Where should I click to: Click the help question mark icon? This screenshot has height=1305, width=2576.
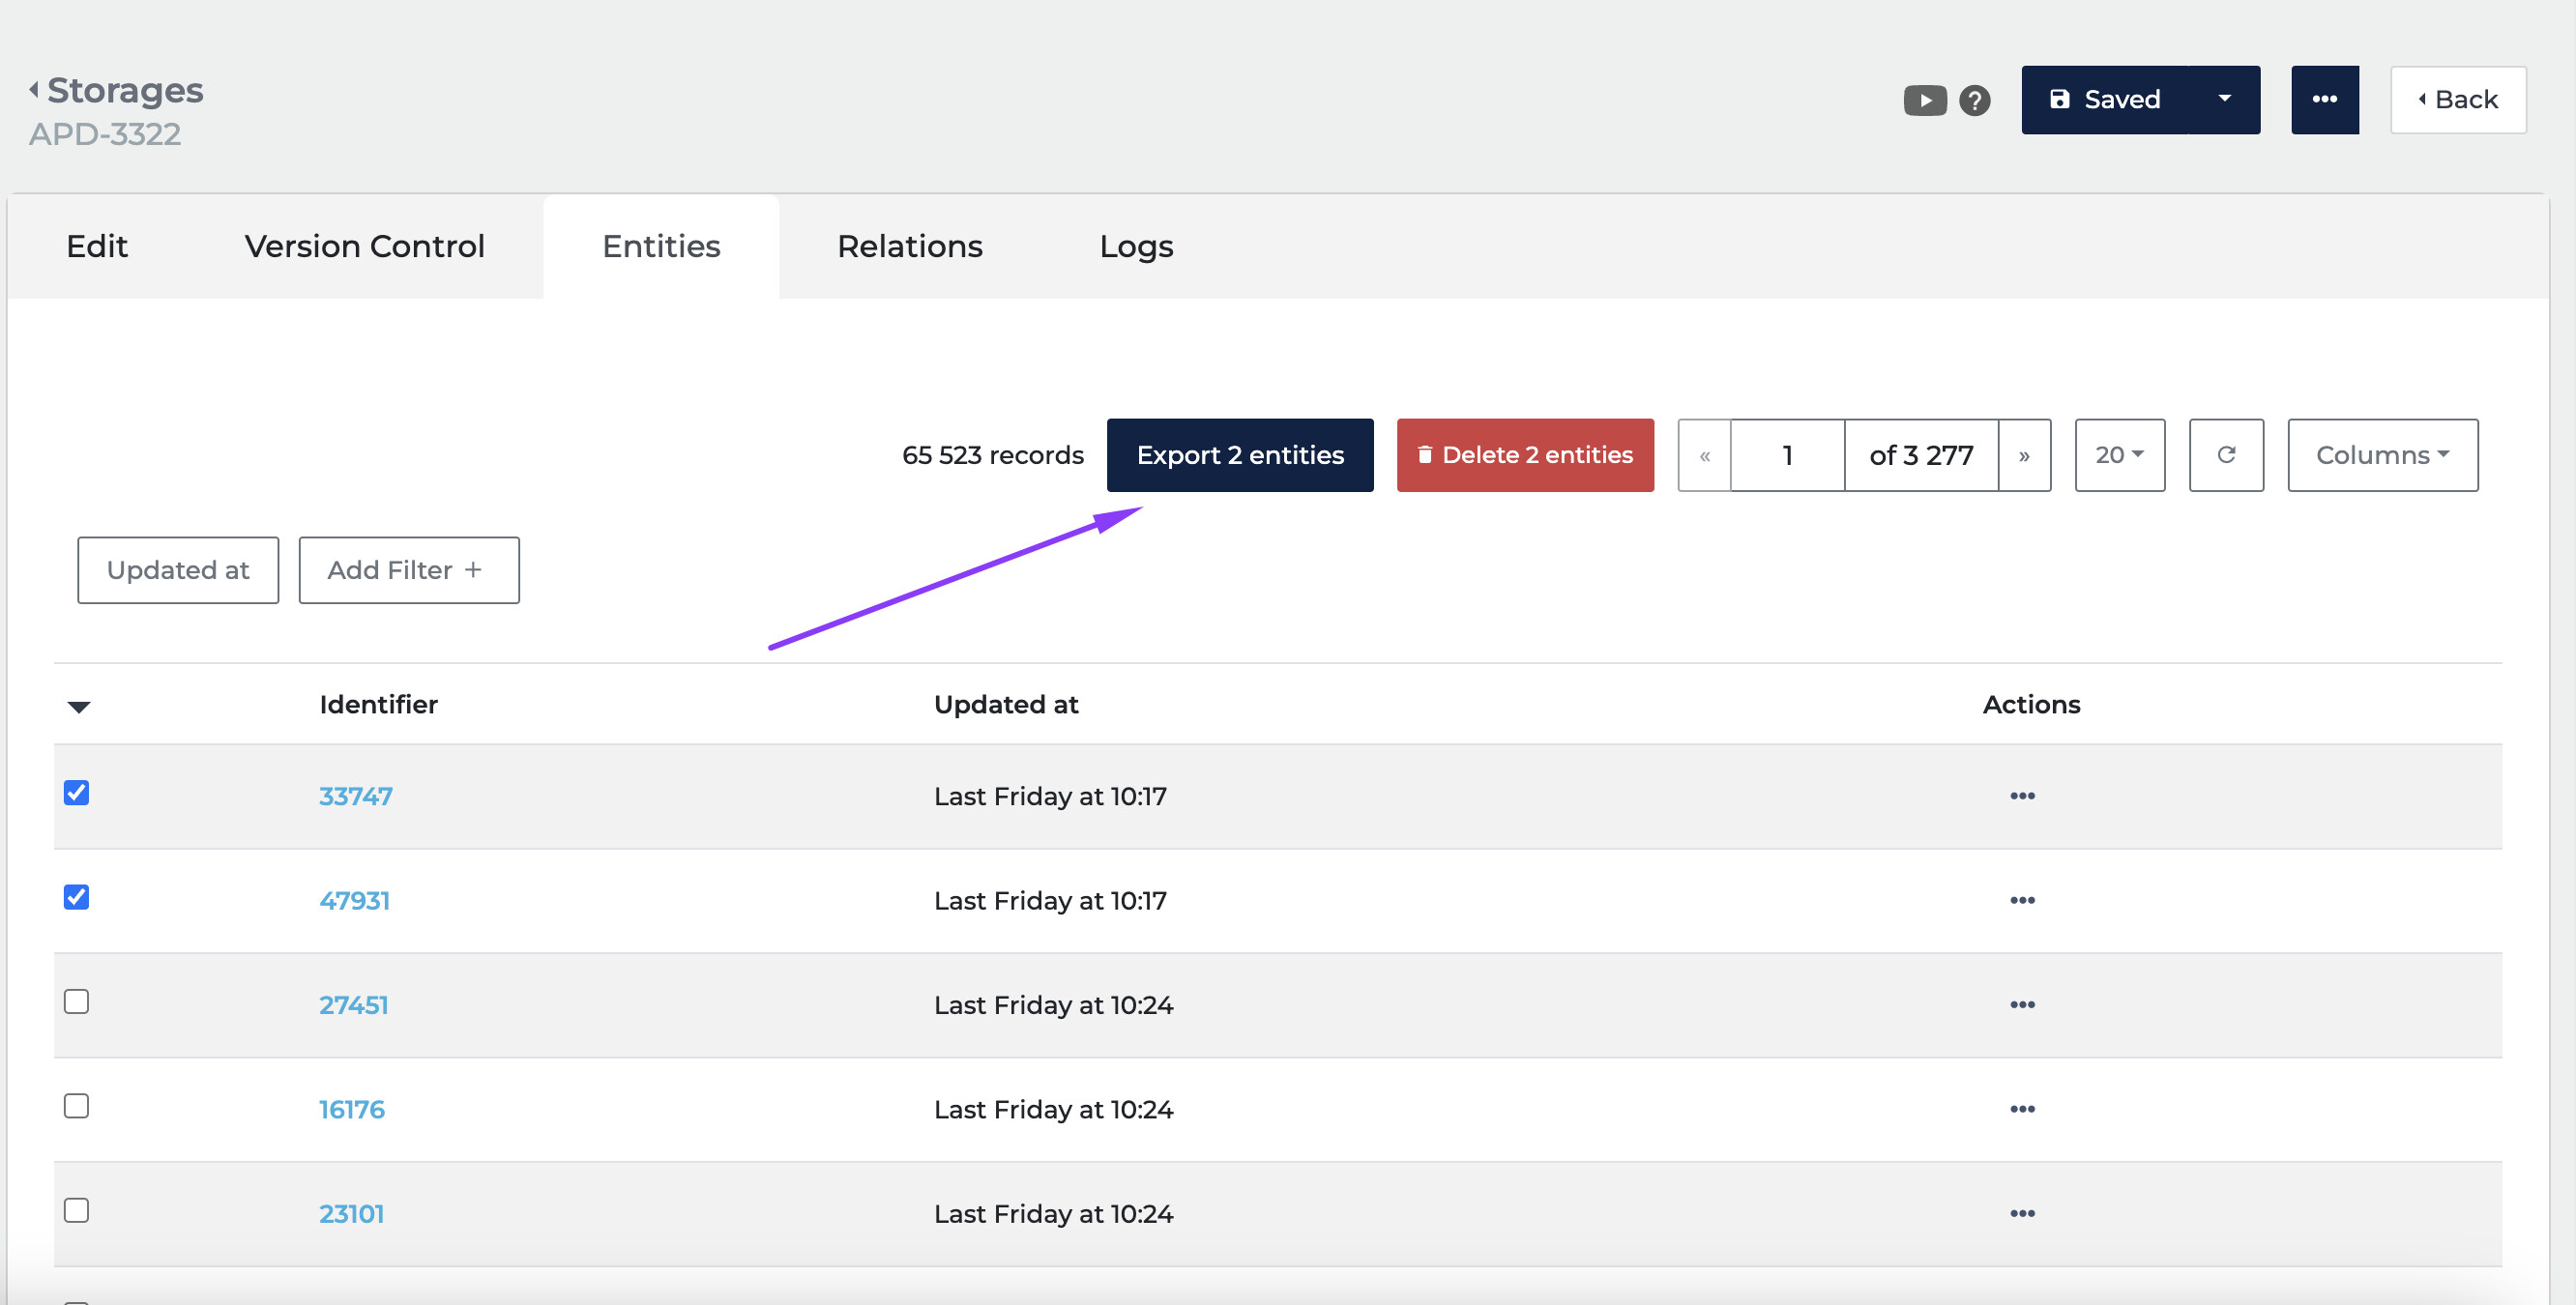pyautogui.click(x=1974, y=100)
